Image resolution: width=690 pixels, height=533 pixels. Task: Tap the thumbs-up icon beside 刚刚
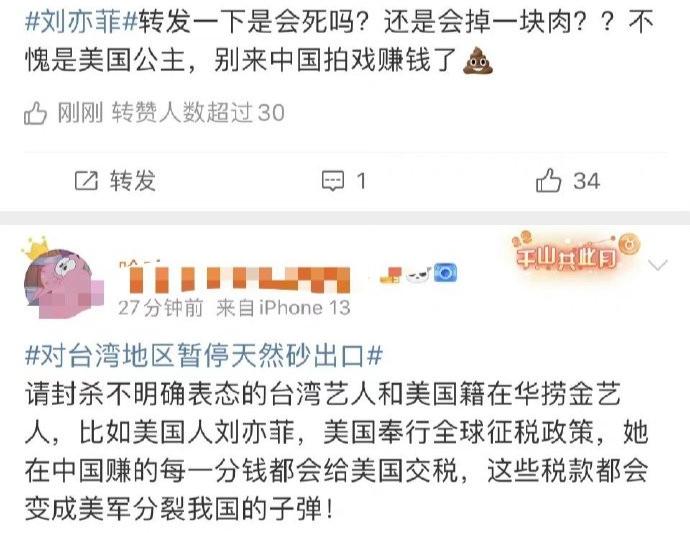click(x=36, y=113)
